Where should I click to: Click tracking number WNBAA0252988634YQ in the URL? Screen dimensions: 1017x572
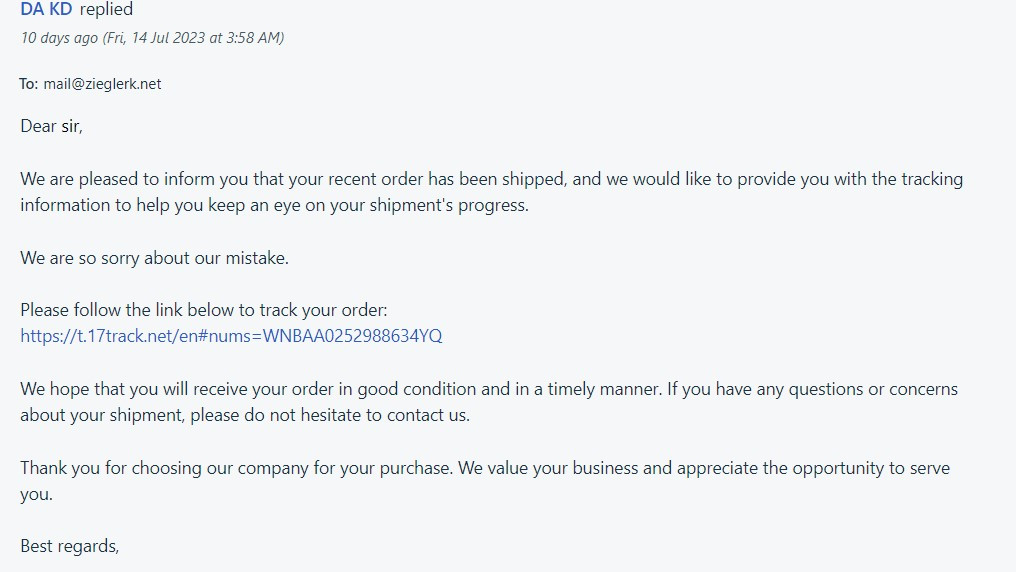pos(352,336)
